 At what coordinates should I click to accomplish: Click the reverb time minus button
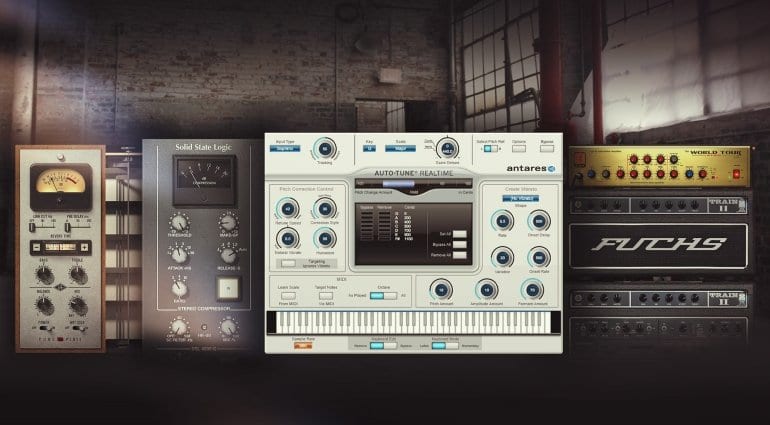(x=37, y=248)
